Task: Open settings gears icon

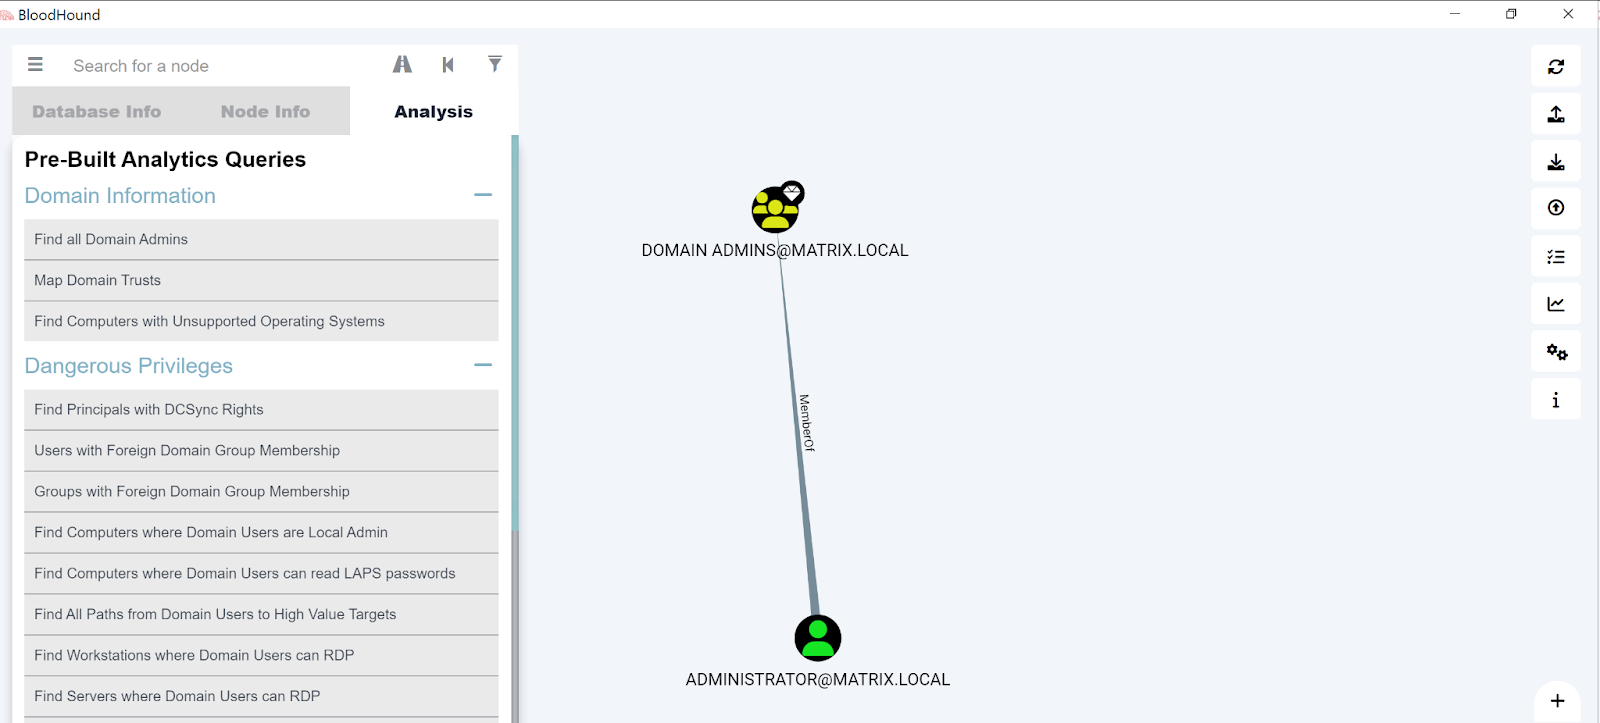Action: (x=1556, y=352)
